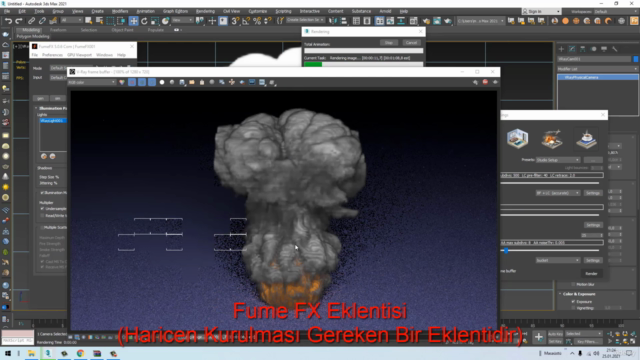This screenshot has width=640, height=360.
Task: Toggle the blue channel button in frame buffer
Action: pos(152,82)
